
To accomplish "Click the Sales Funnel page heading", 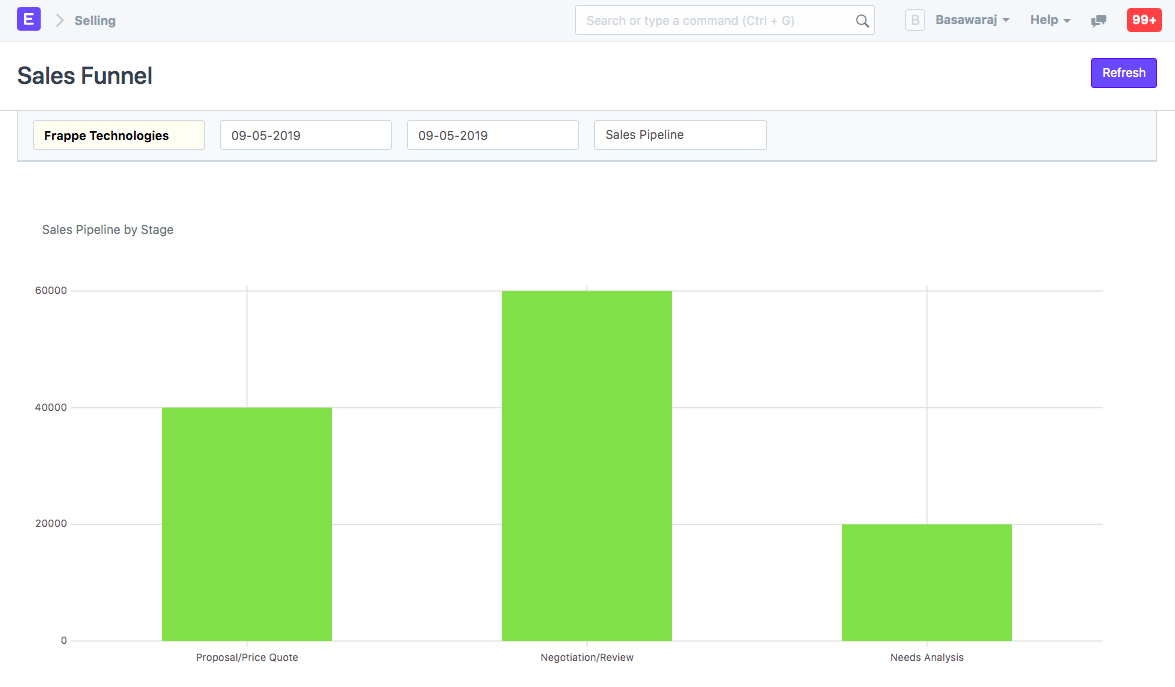I will pyautogui.click(x=84, y=75).
